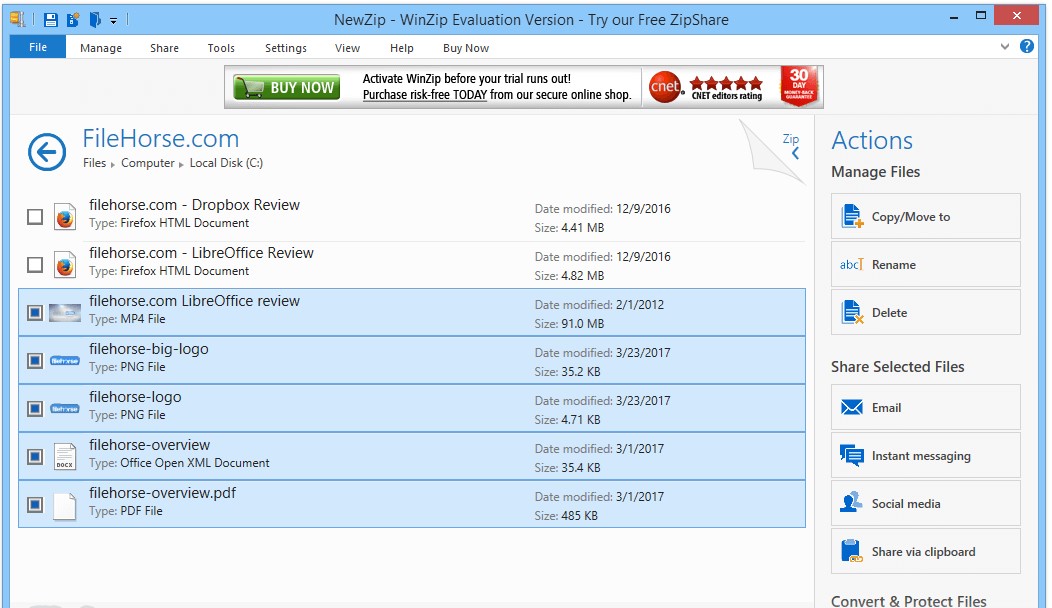
Task: Click Firefox icon of LibreOffice Review HTML
Action: tap(65, 265)
